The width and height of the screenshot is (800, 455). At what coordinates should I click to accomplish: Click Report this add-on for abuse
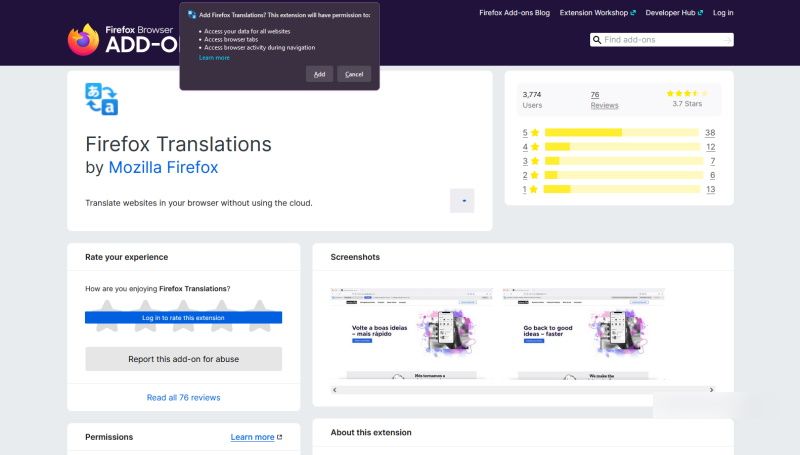(x=184, y=359)
